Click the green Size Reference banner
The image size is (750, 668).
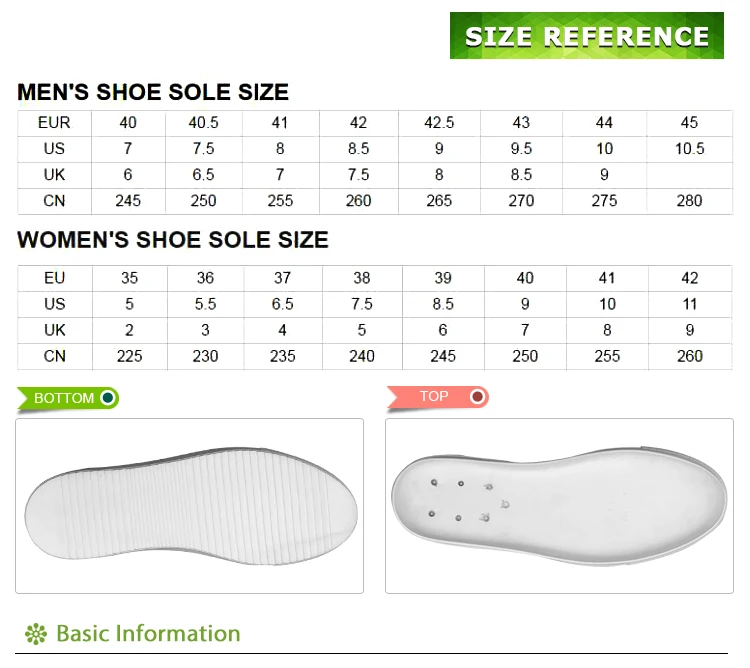(586, 36)
